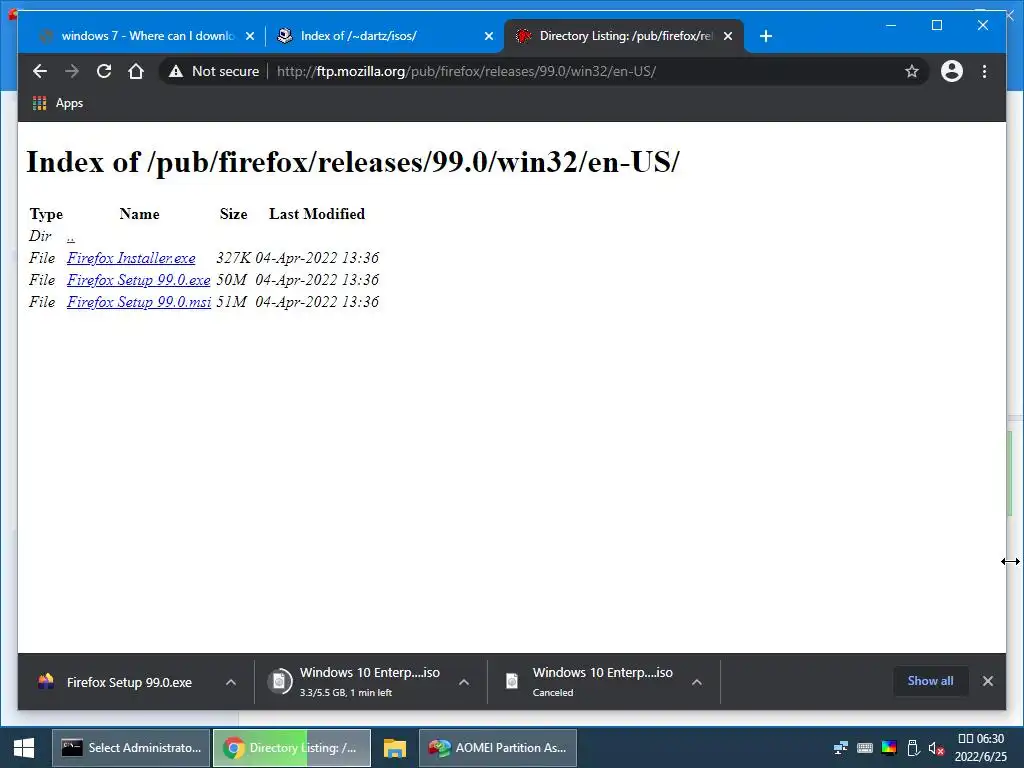Open the Windows Start menu
Image resolution: width=1024 pixels, height=768 pixels.
click(x=24, y=748)
